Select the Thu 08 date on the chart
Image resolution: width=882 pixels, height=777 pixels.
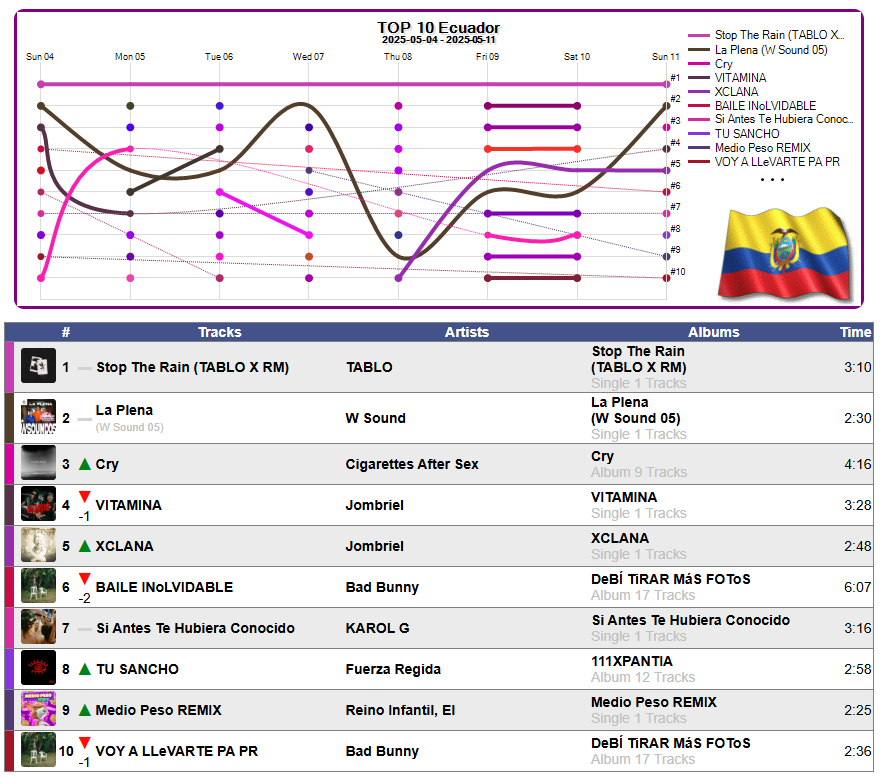point(398,57)
